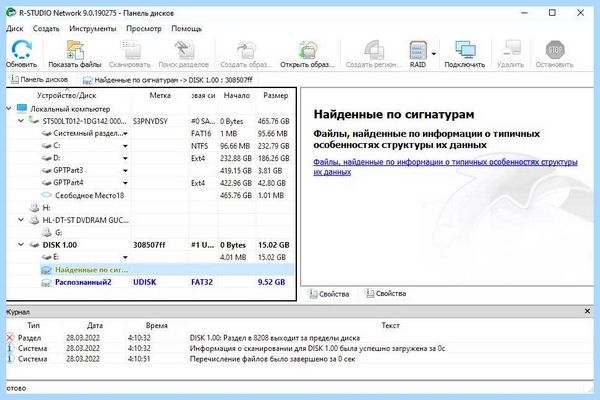Switch to the Панель дисков tab

[x=39, y=80]
